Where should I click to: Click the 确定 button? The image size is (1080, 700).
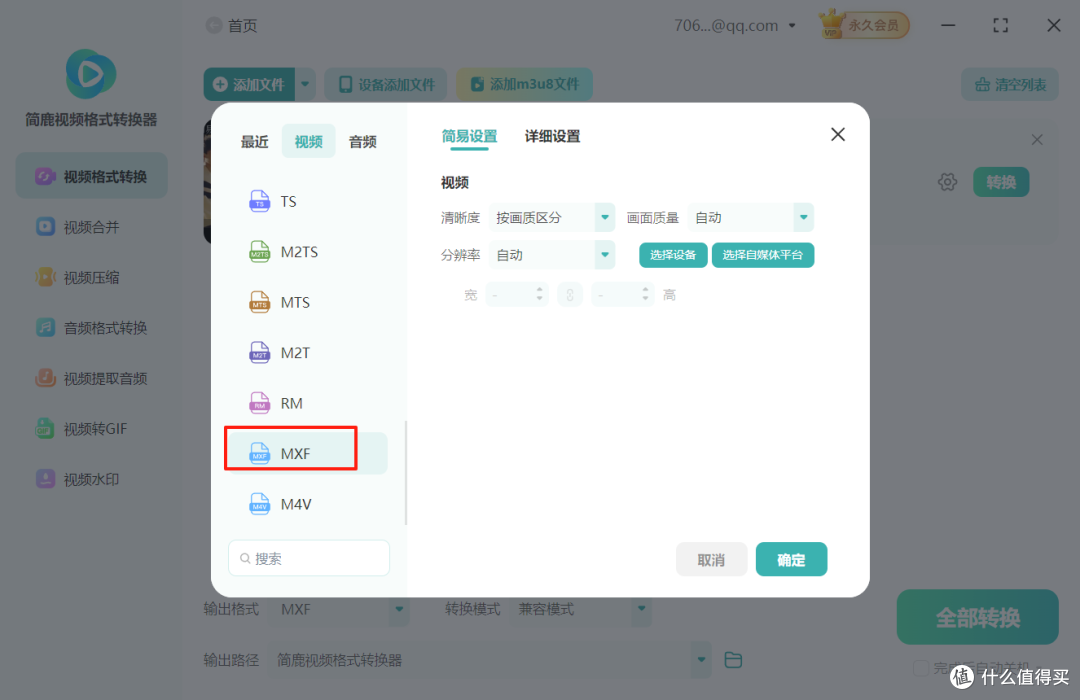791,559
